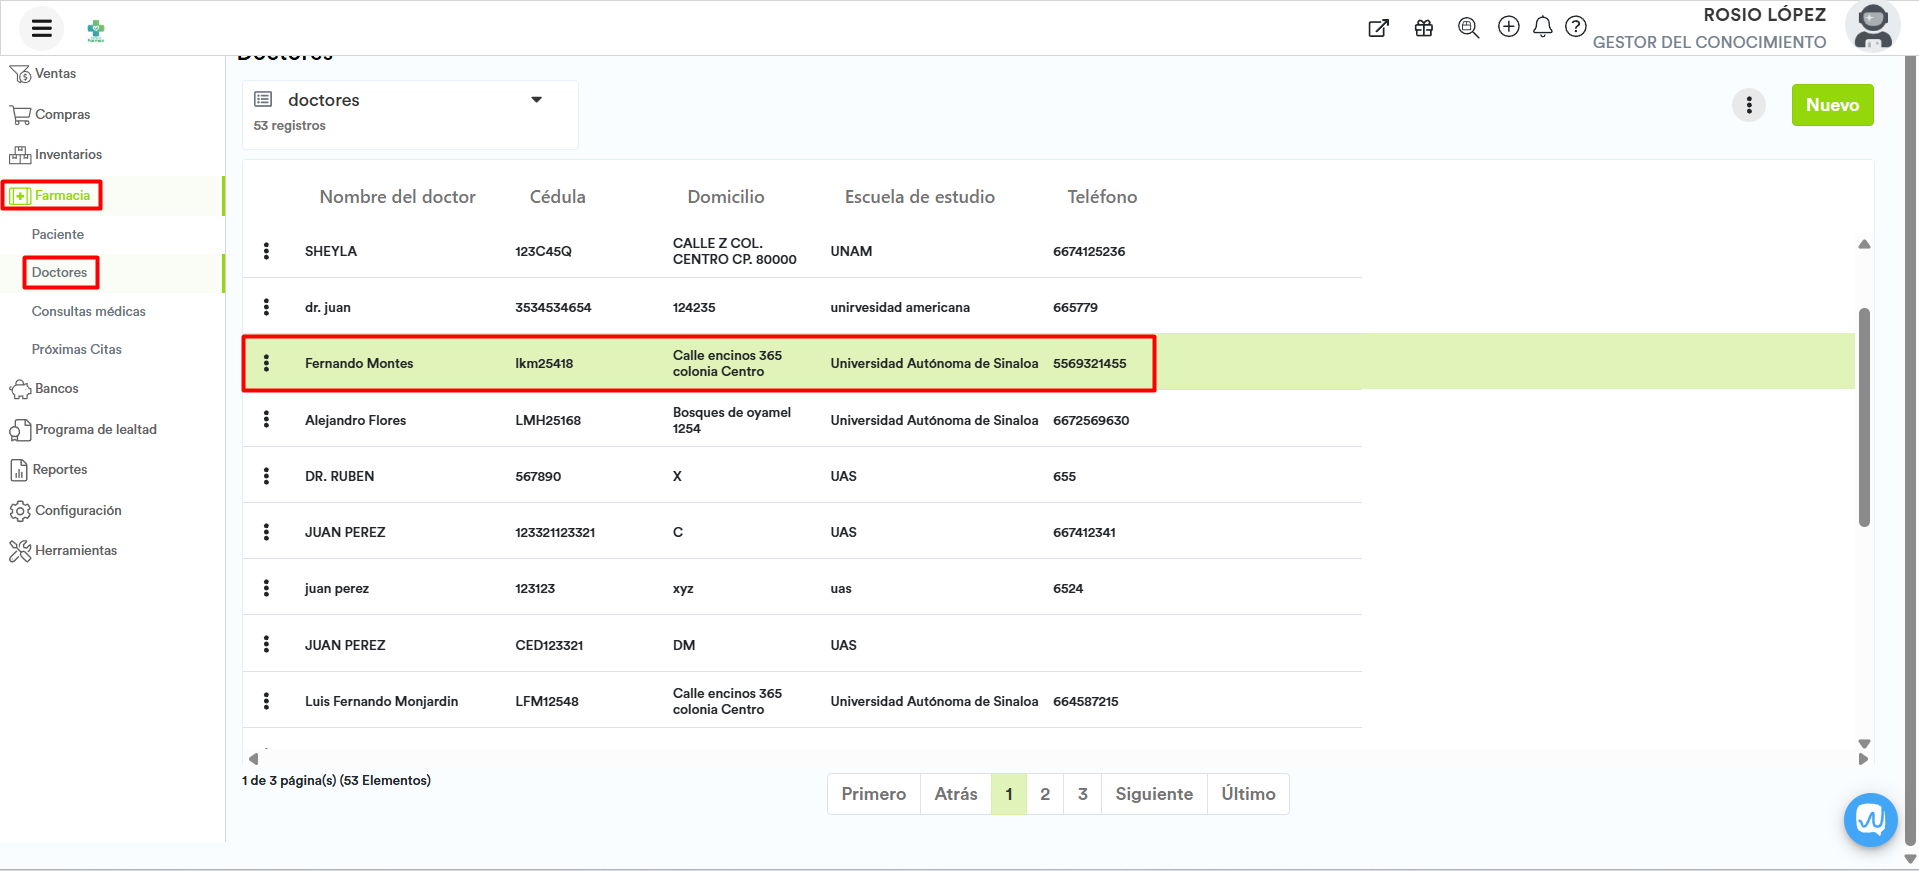Click the user avatar of Rosio López
Viewport: 1919px width, 871px height.
[x=1871, y=27]
